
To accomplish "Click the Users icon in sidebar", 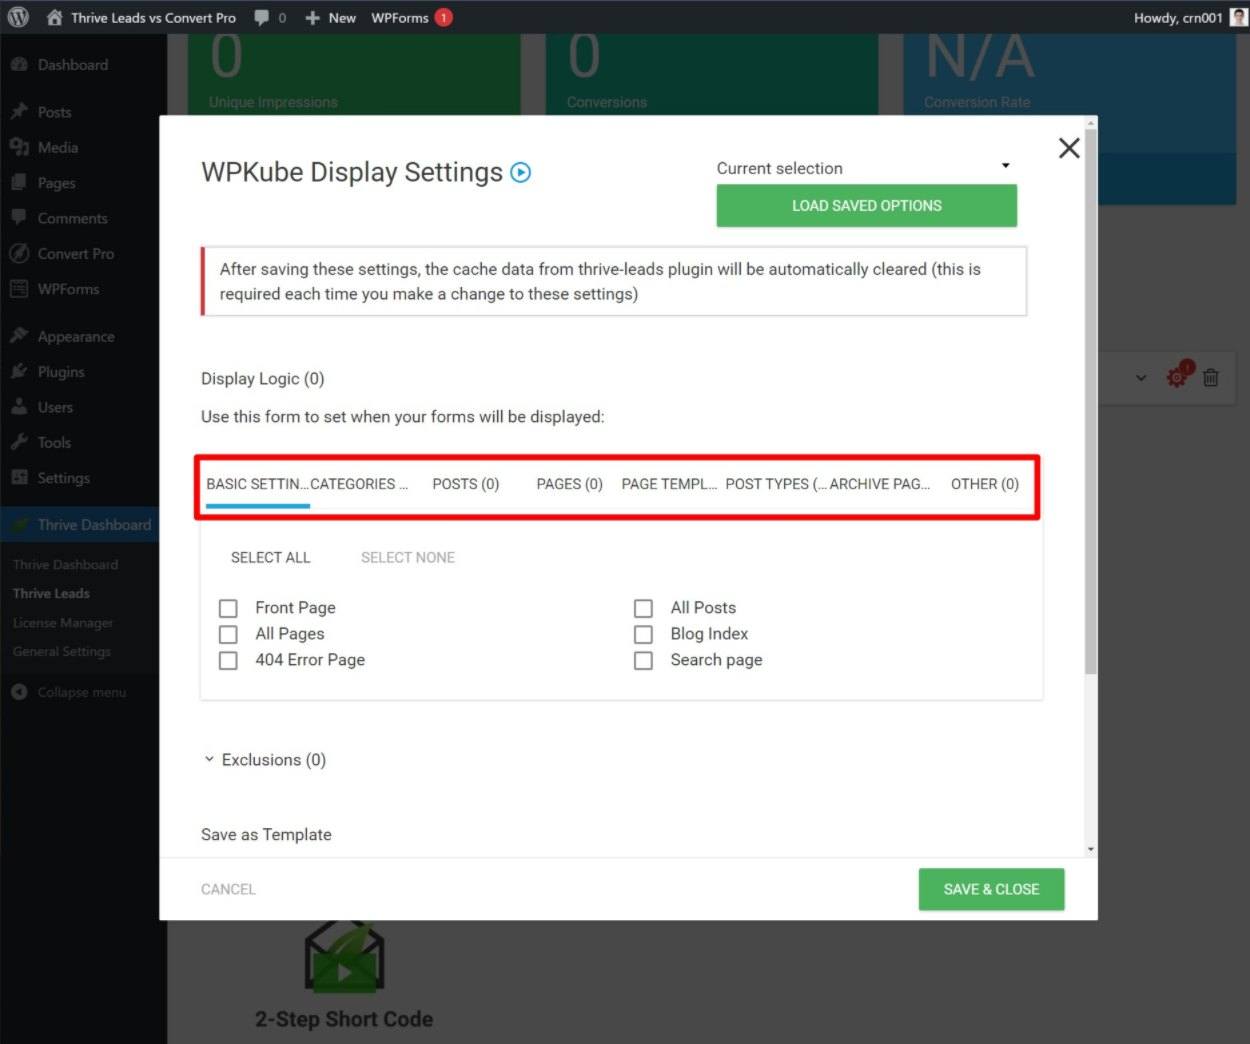I will (x=19, y=407).
